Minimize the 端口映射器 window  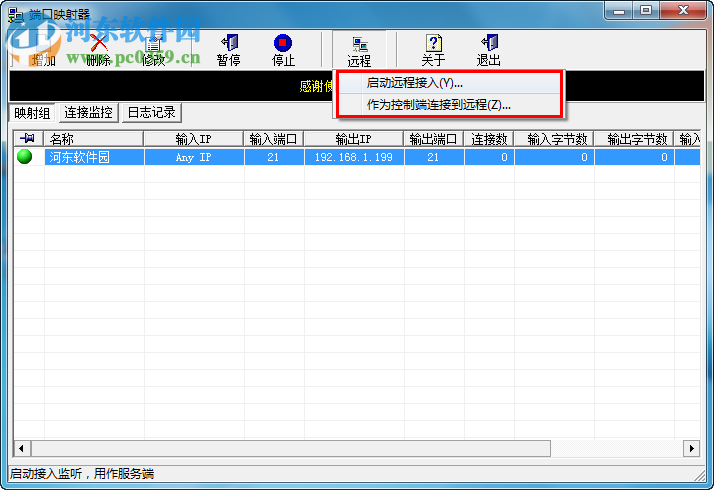(619, 11)
